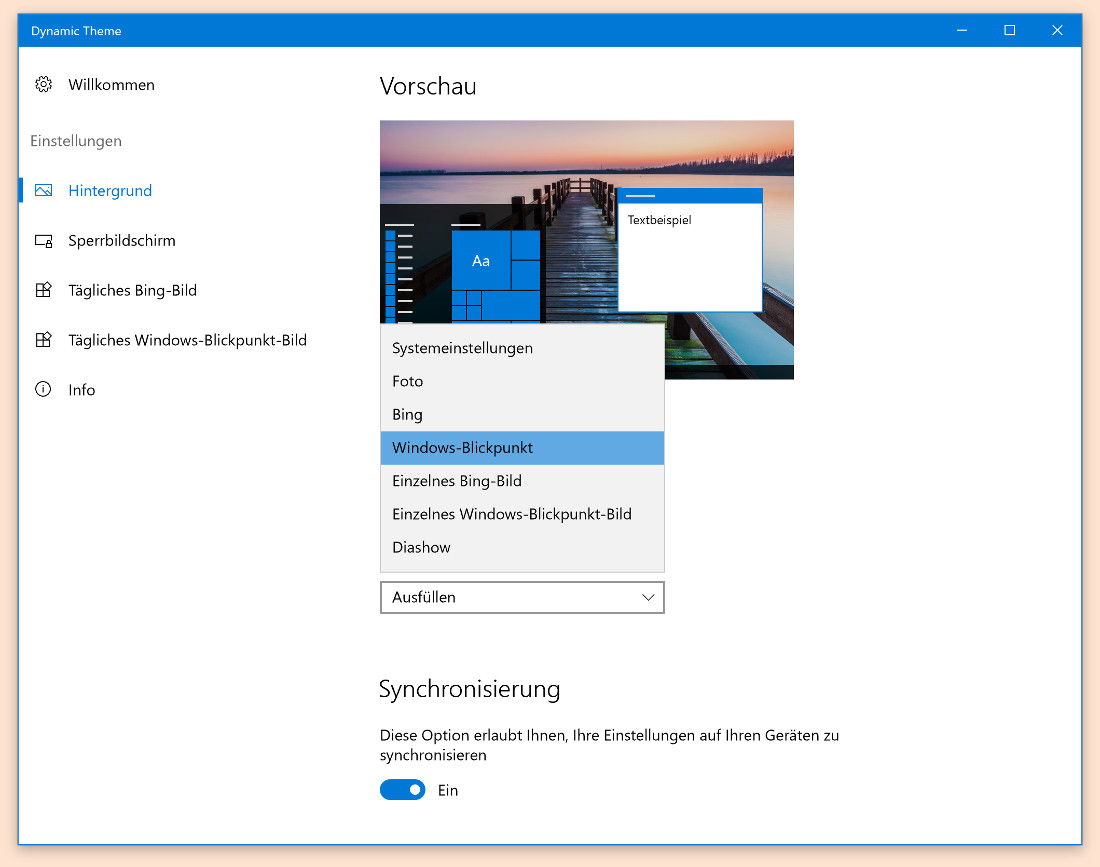Click the Ein toggle label
The image size is (1100, 867).
[448, 791]
